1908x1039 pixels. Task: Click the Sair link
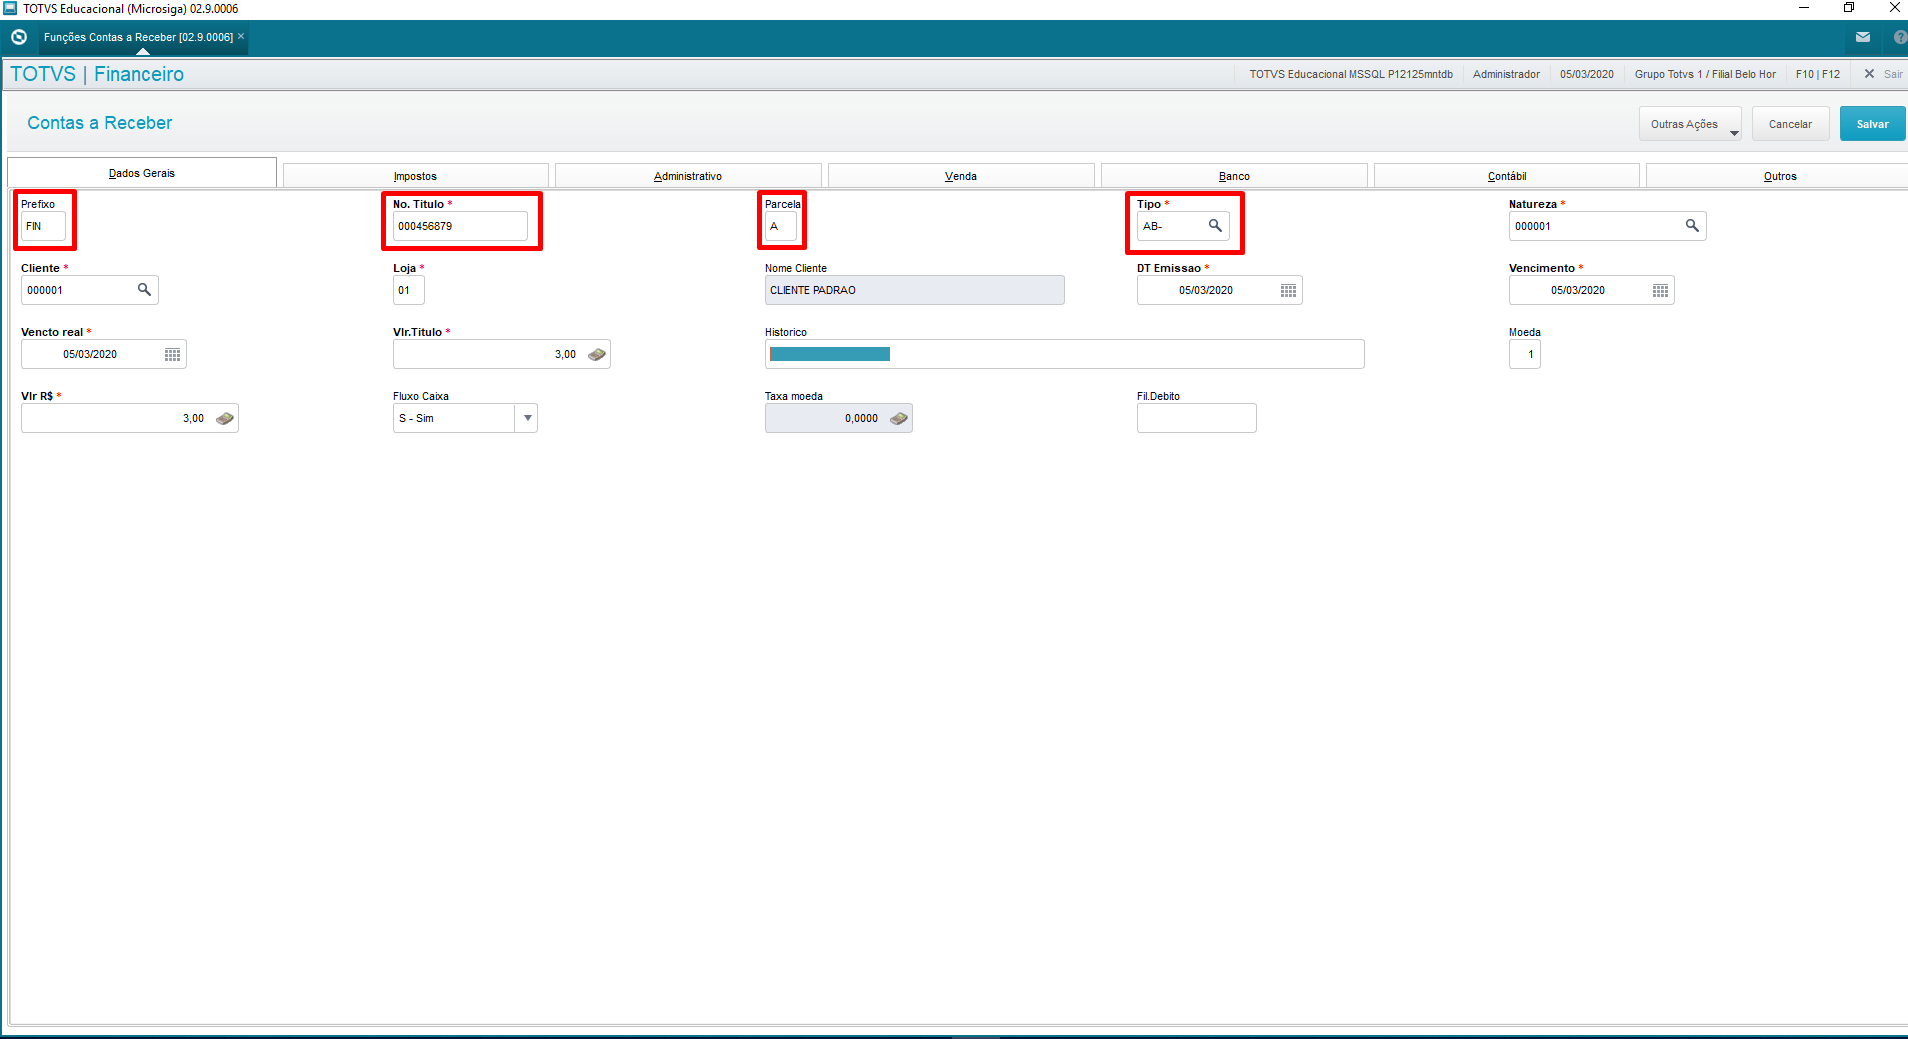pos(1893,74)
